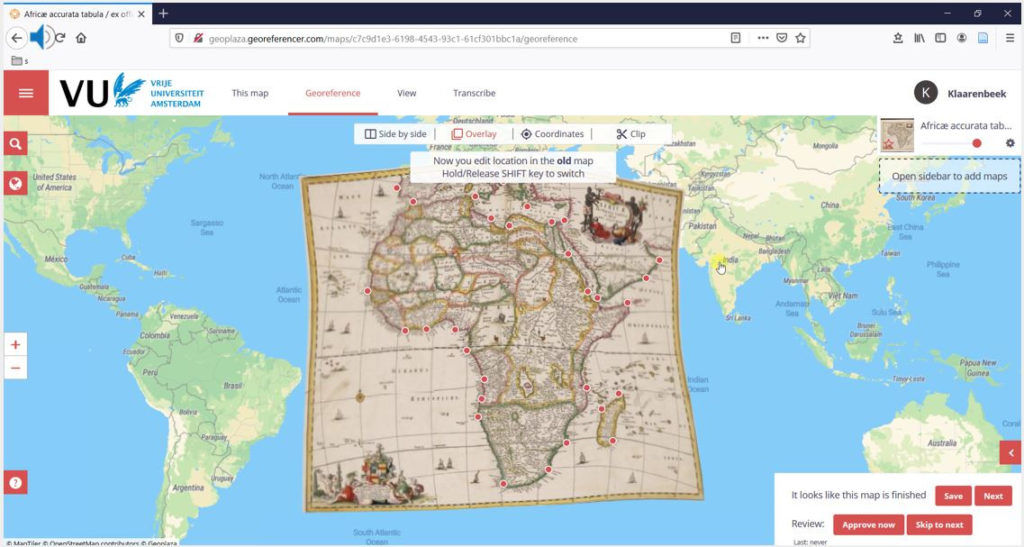Click the connection security padlock icon

coord(198,38)
